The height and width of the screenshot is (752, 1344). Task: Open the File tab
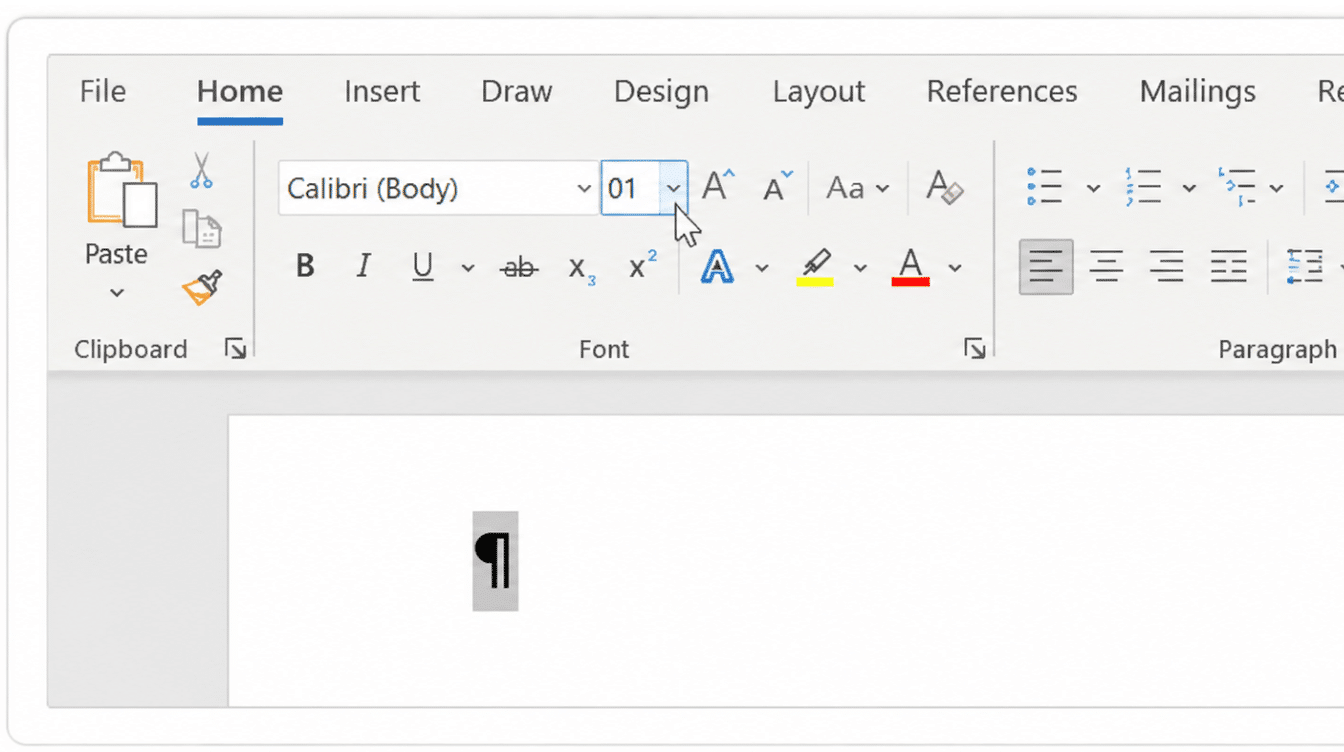(103, 92)
